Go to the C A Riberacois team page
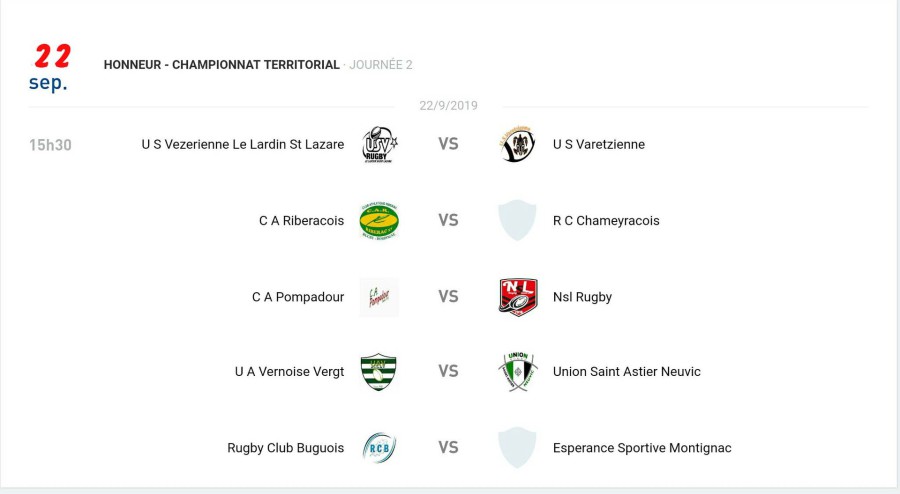 301,221
